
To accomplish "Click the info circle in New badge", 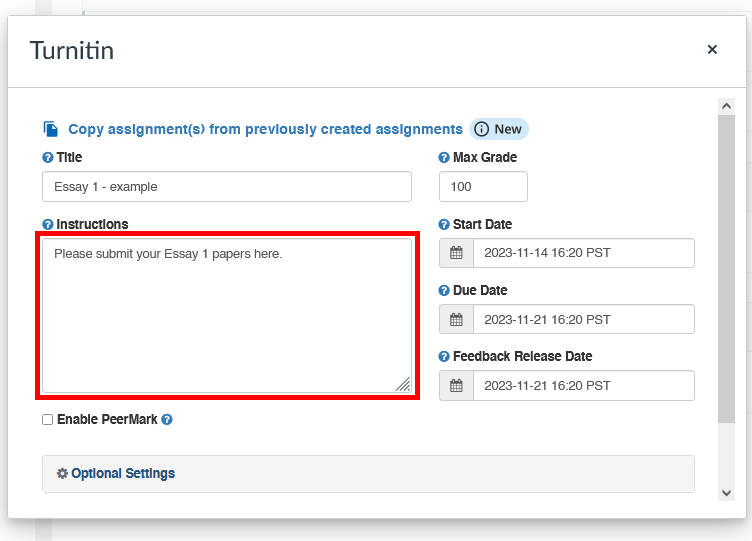I will pos(482,129).
